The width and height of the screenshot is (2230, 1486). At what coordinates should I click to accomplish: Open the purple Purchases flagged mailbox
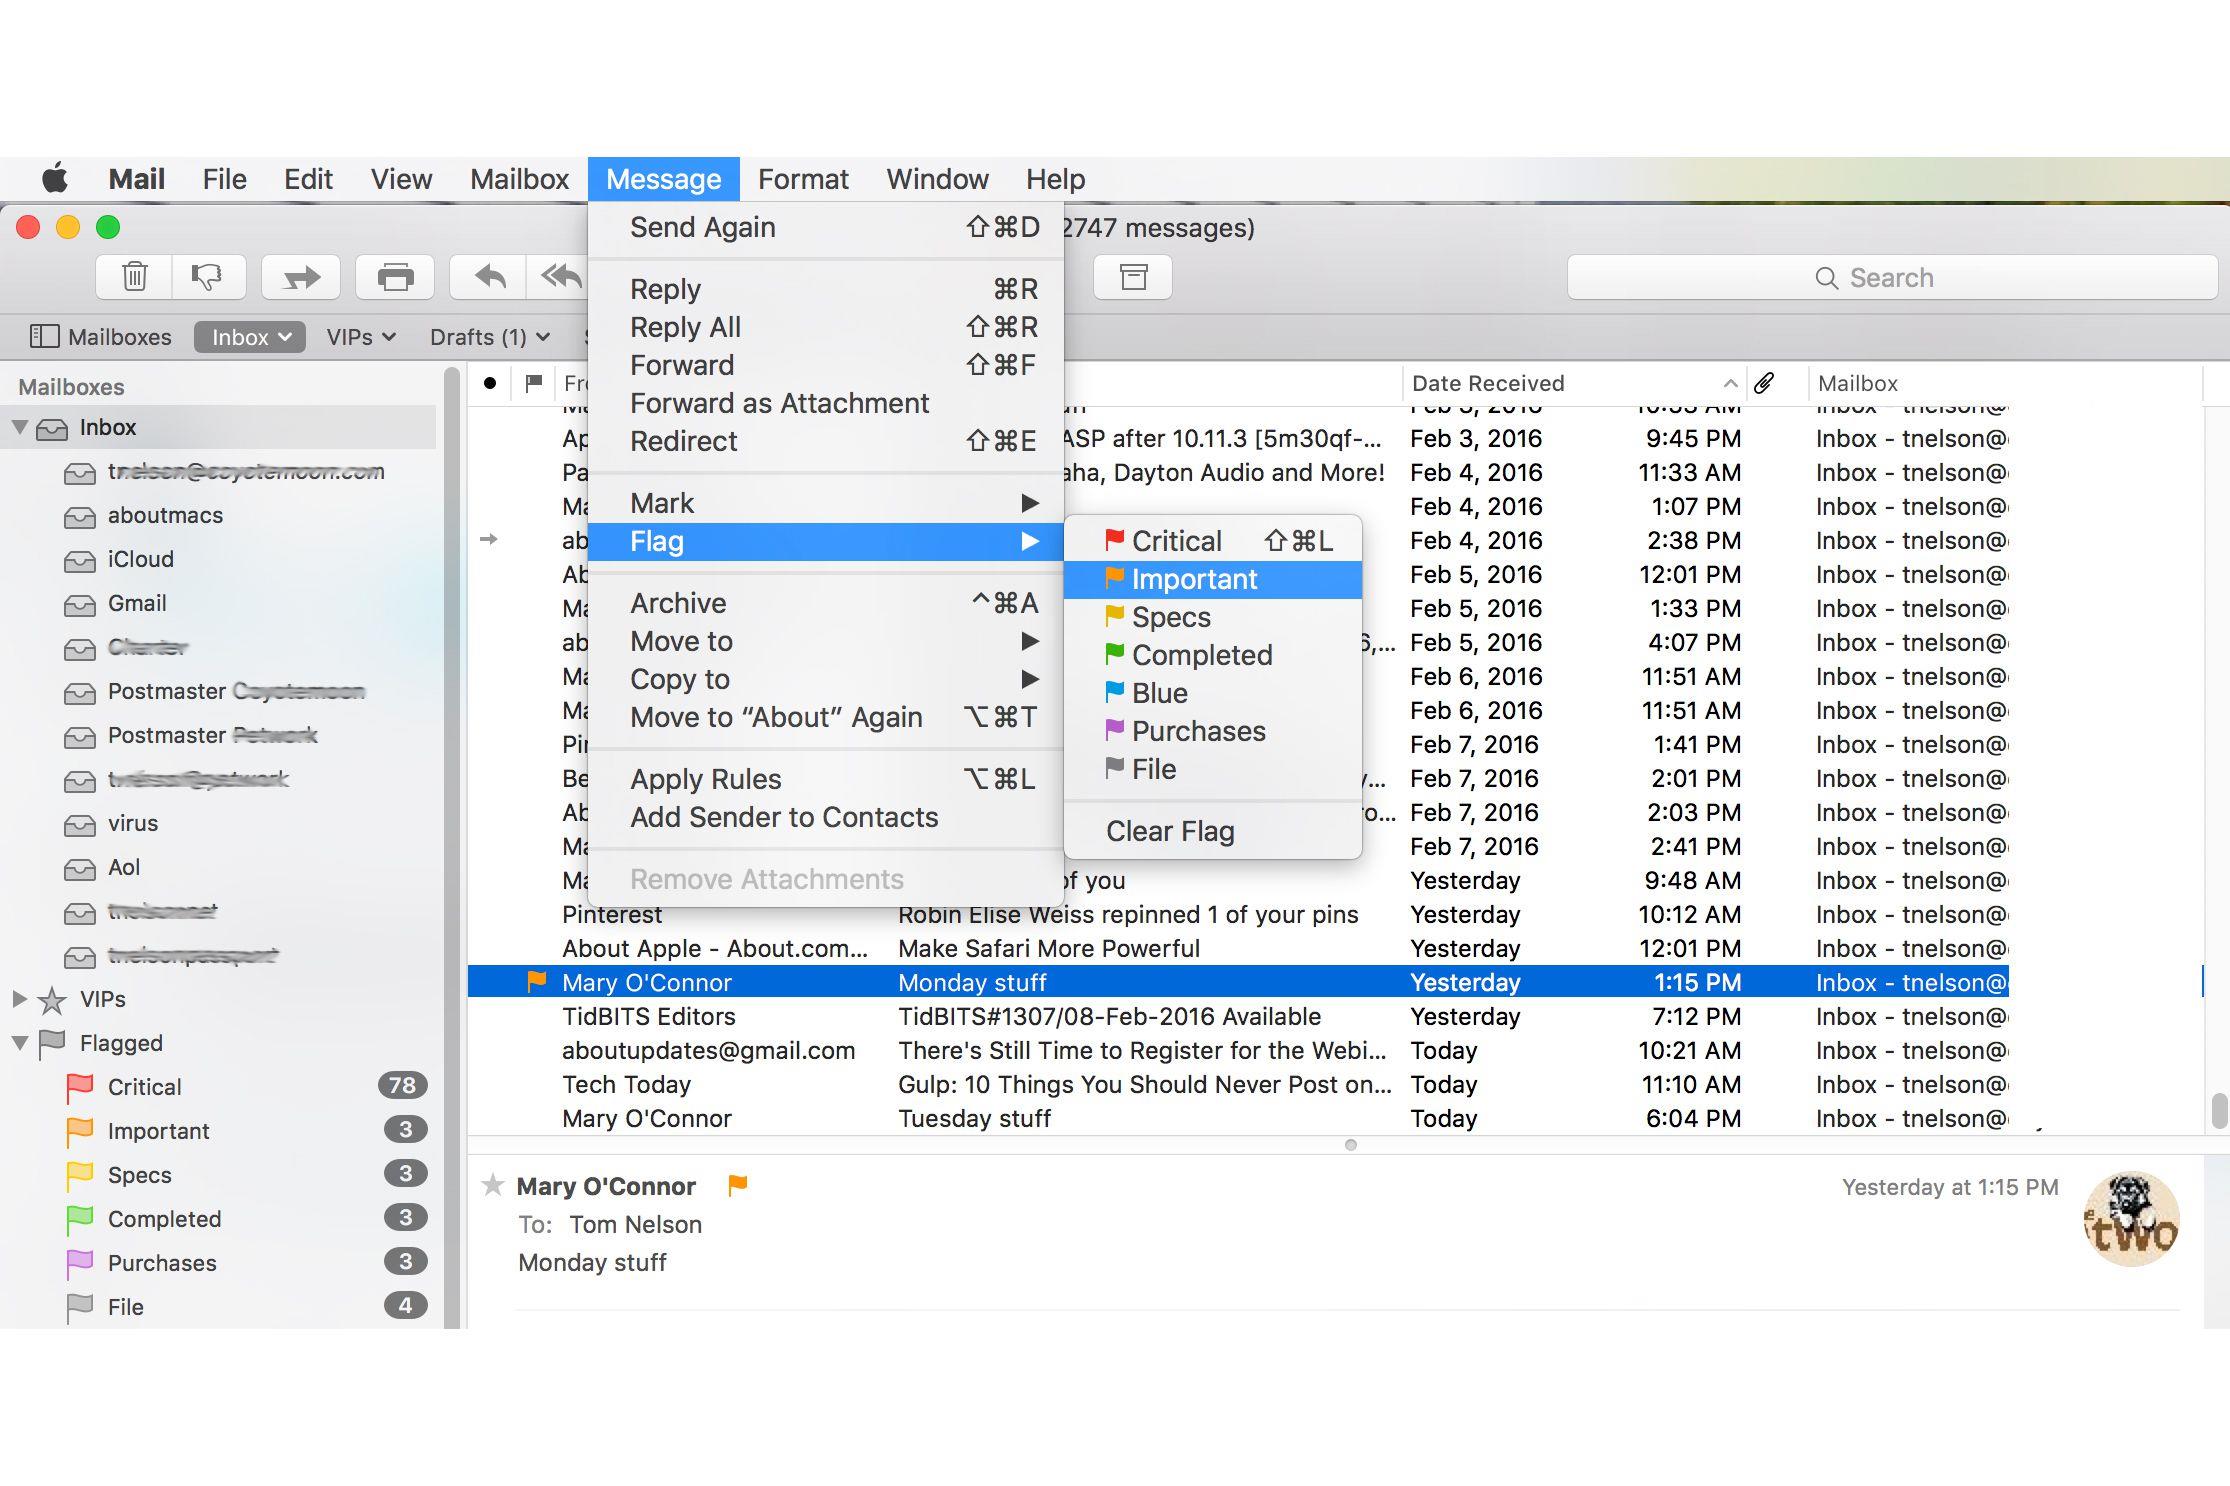coord(245,1262)
